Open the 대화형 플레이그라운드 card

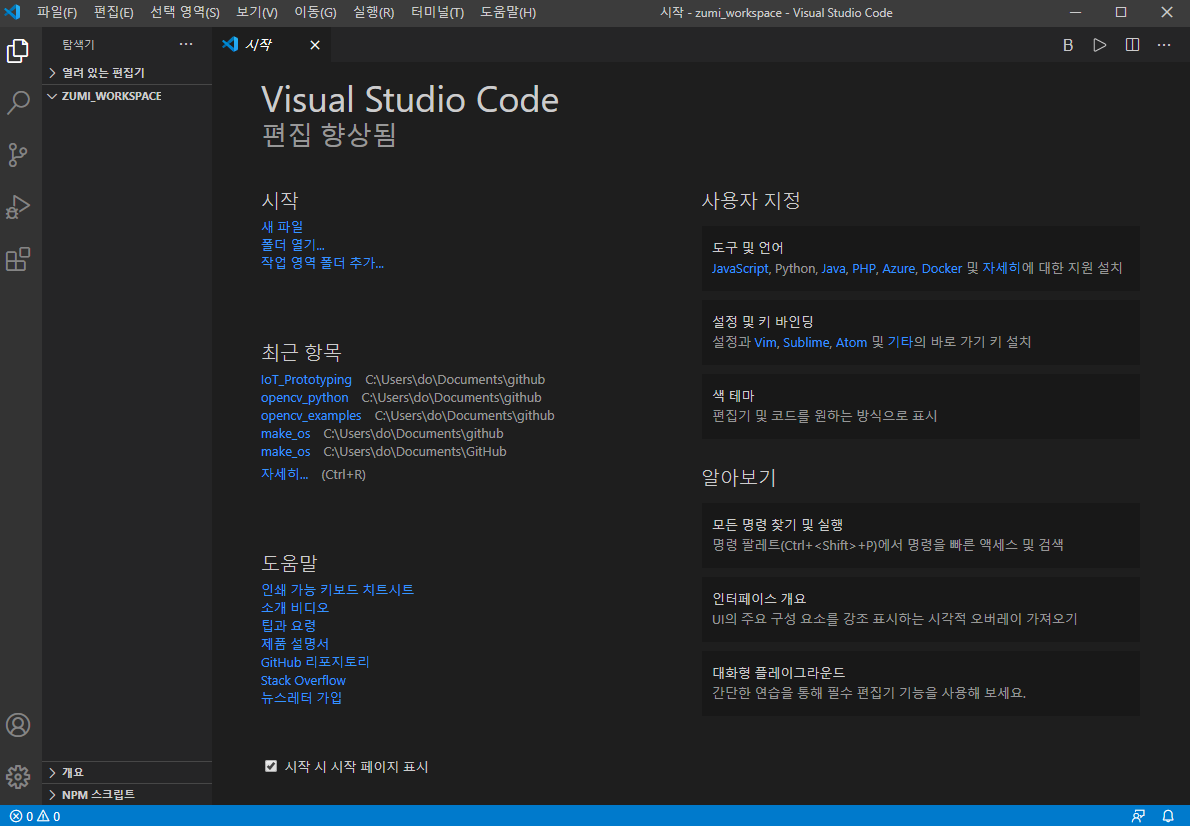(x=921, y=683)
